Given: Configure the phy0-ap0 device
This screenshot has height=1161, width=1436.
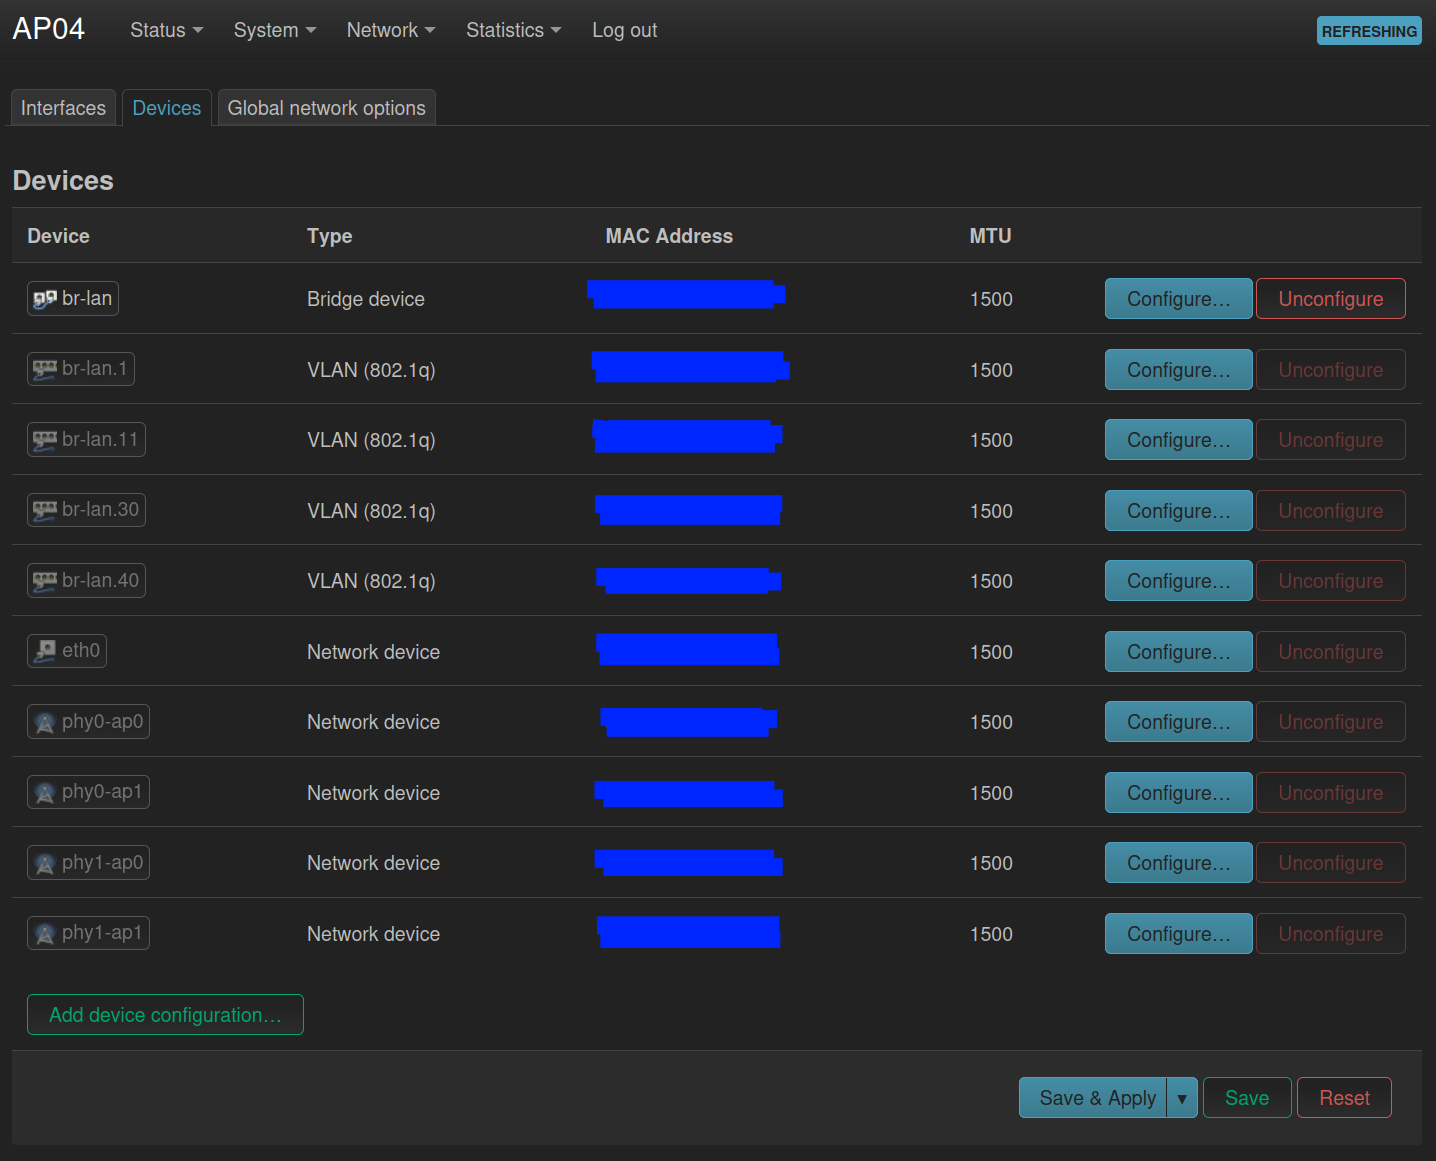Looking at the screenshot, I should pos(1178,722).
